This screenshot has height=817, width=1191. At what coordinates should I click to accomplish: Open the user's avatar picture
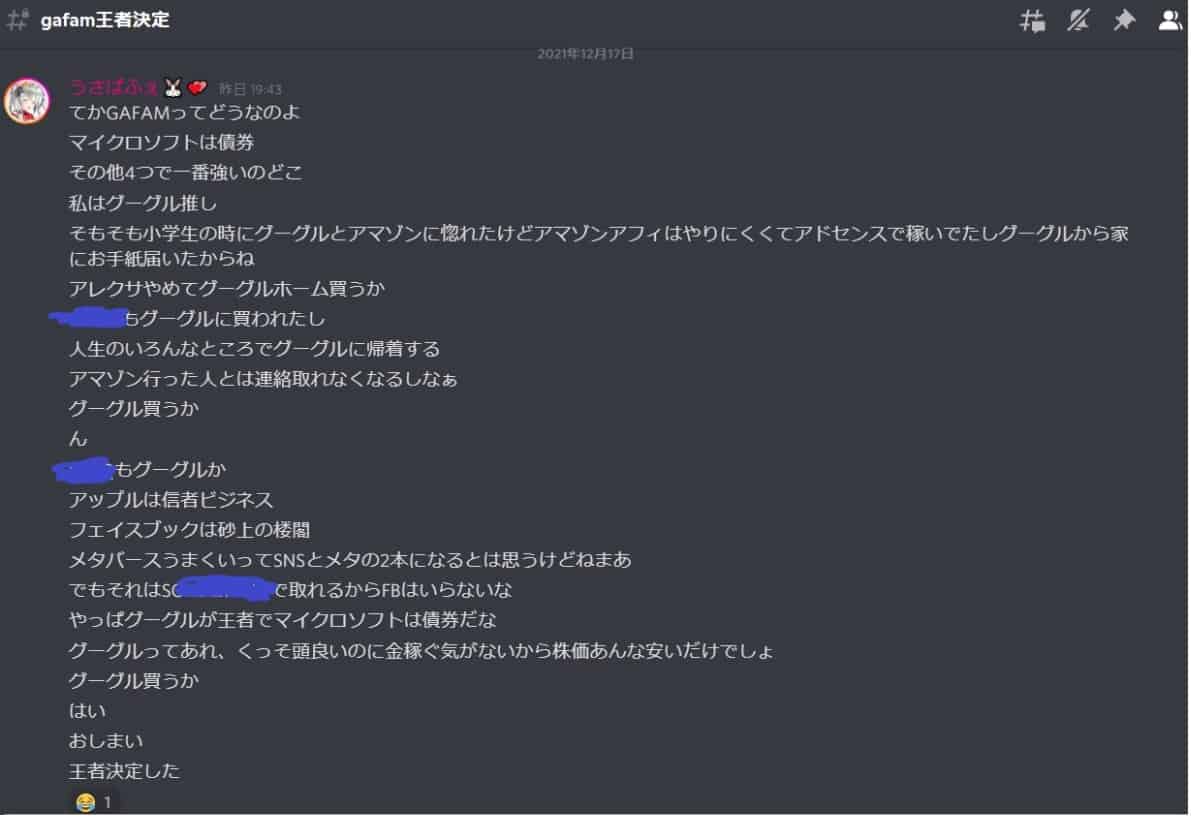point(27,101)
